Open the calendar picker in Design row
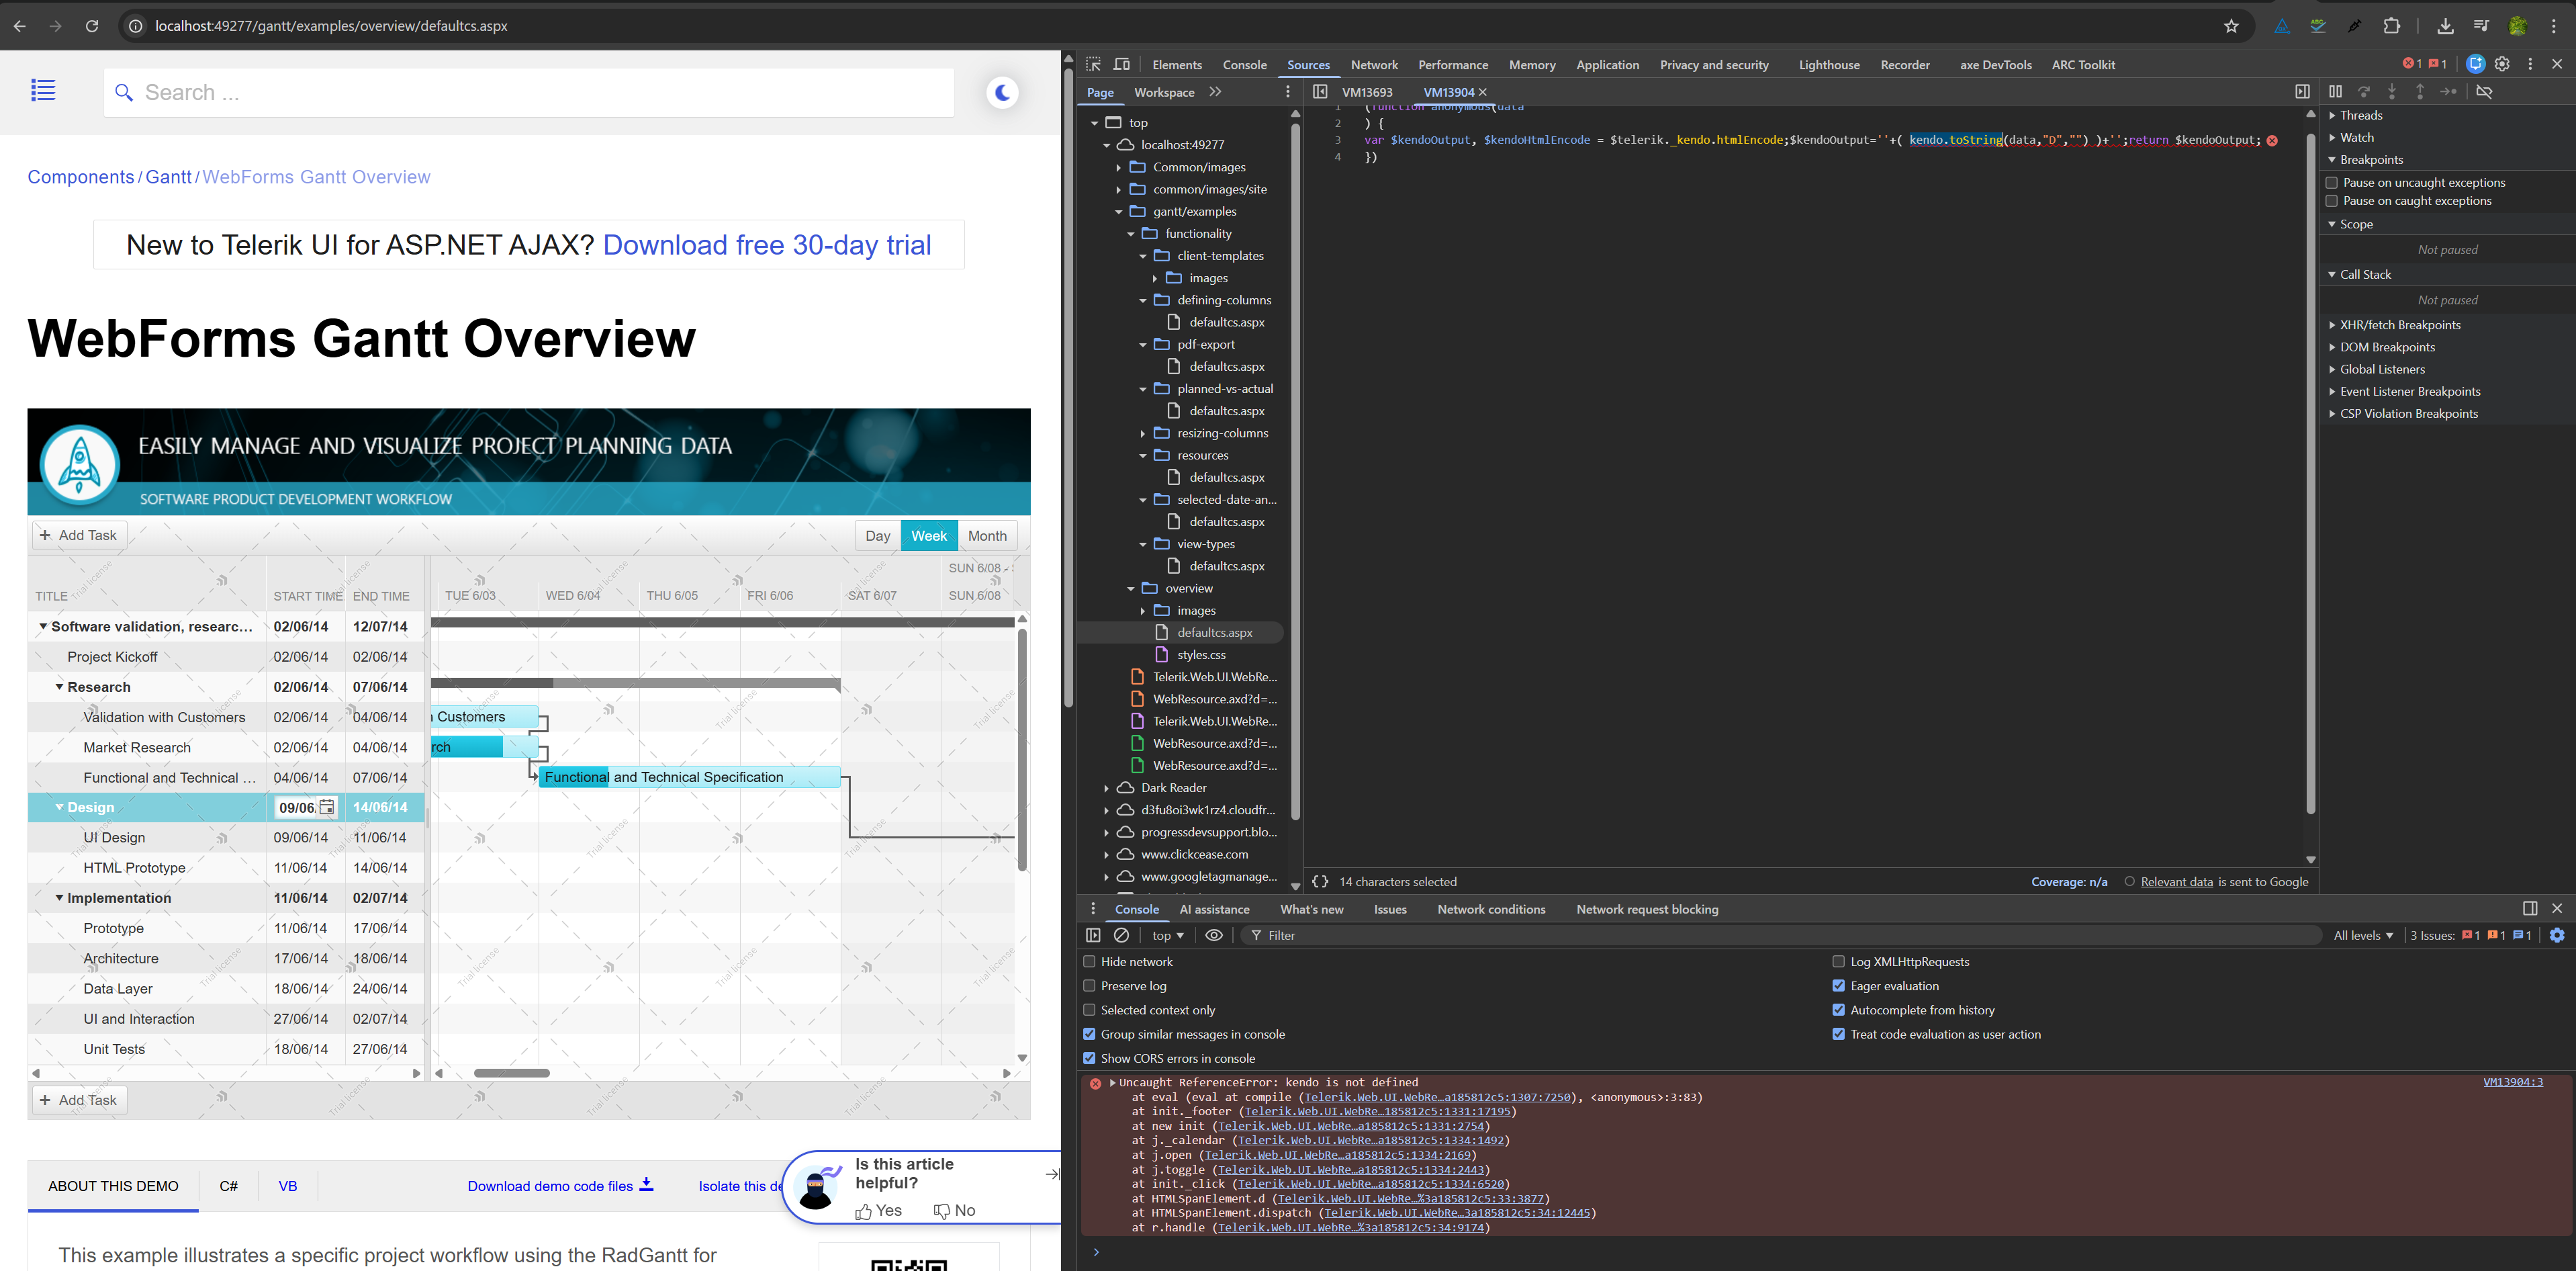2576x1271 pixels. point(327,807)
